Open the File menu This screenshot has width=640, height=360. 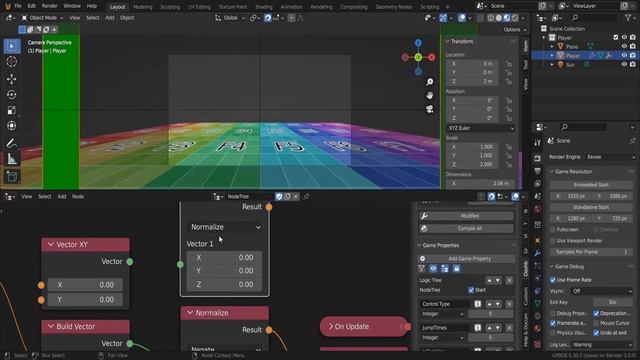pos(18,6)
